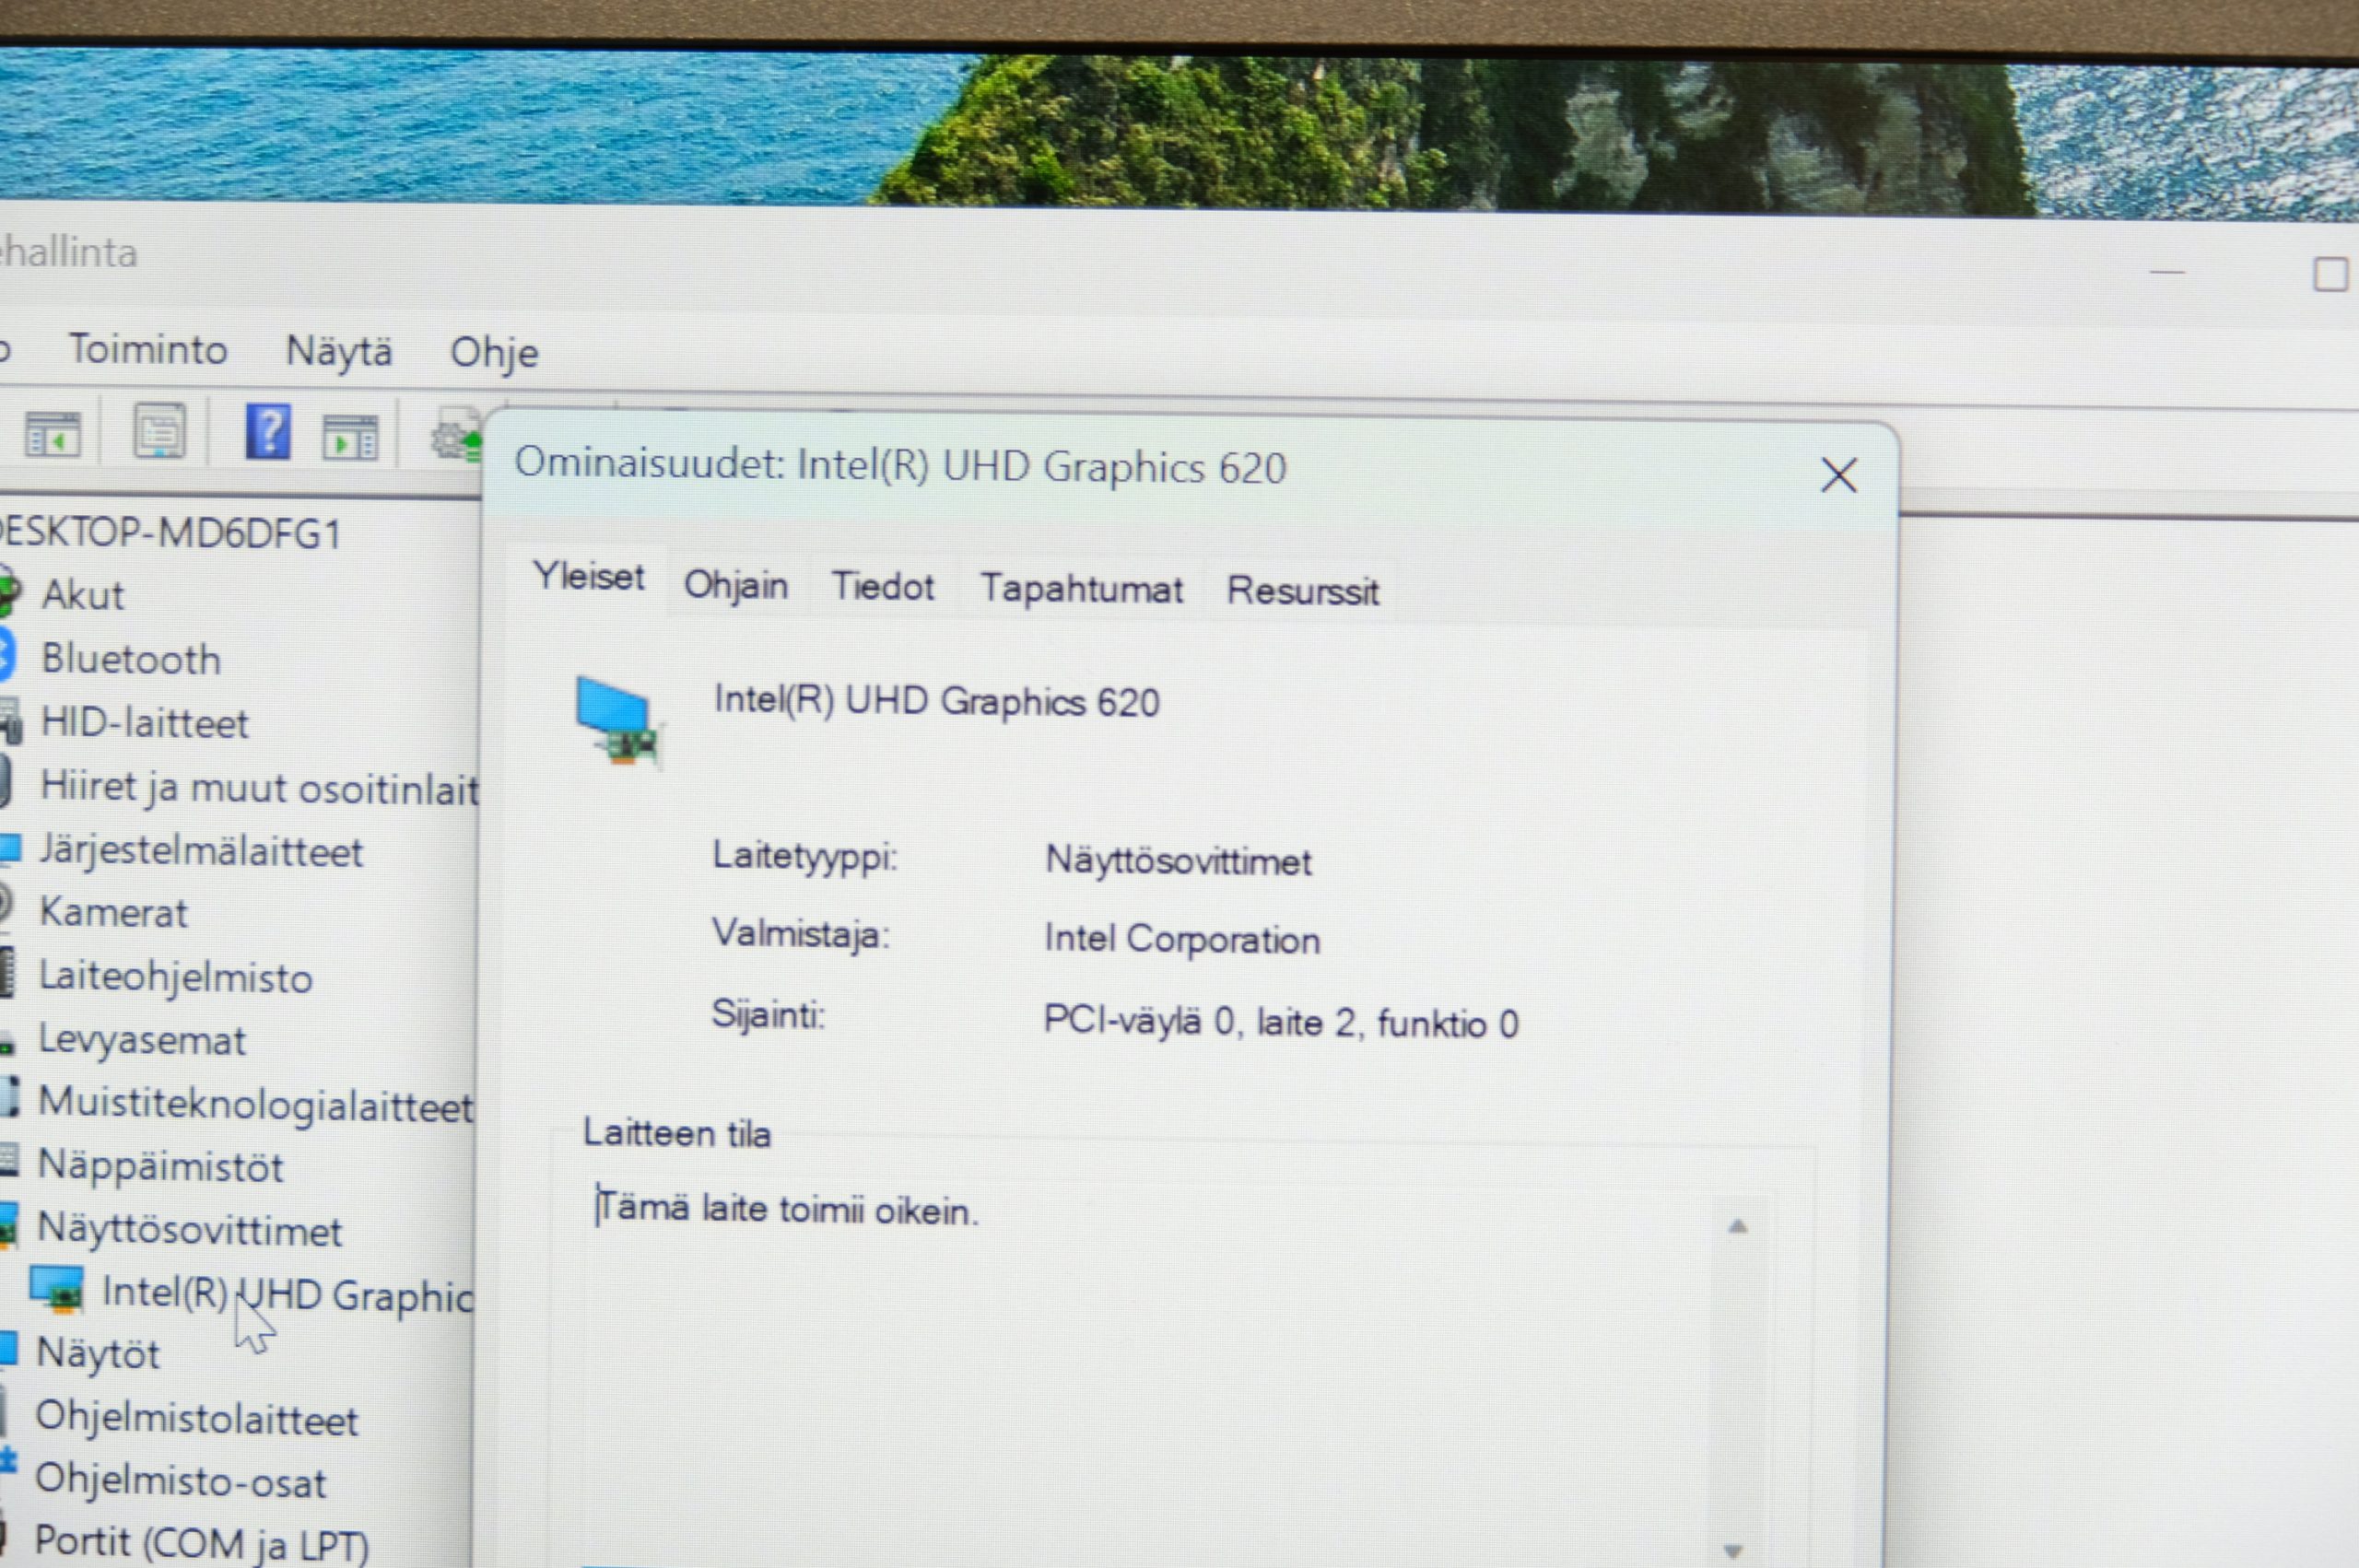Click the scroll down arrow in Laitteen tila

tap(1734, 1551)
